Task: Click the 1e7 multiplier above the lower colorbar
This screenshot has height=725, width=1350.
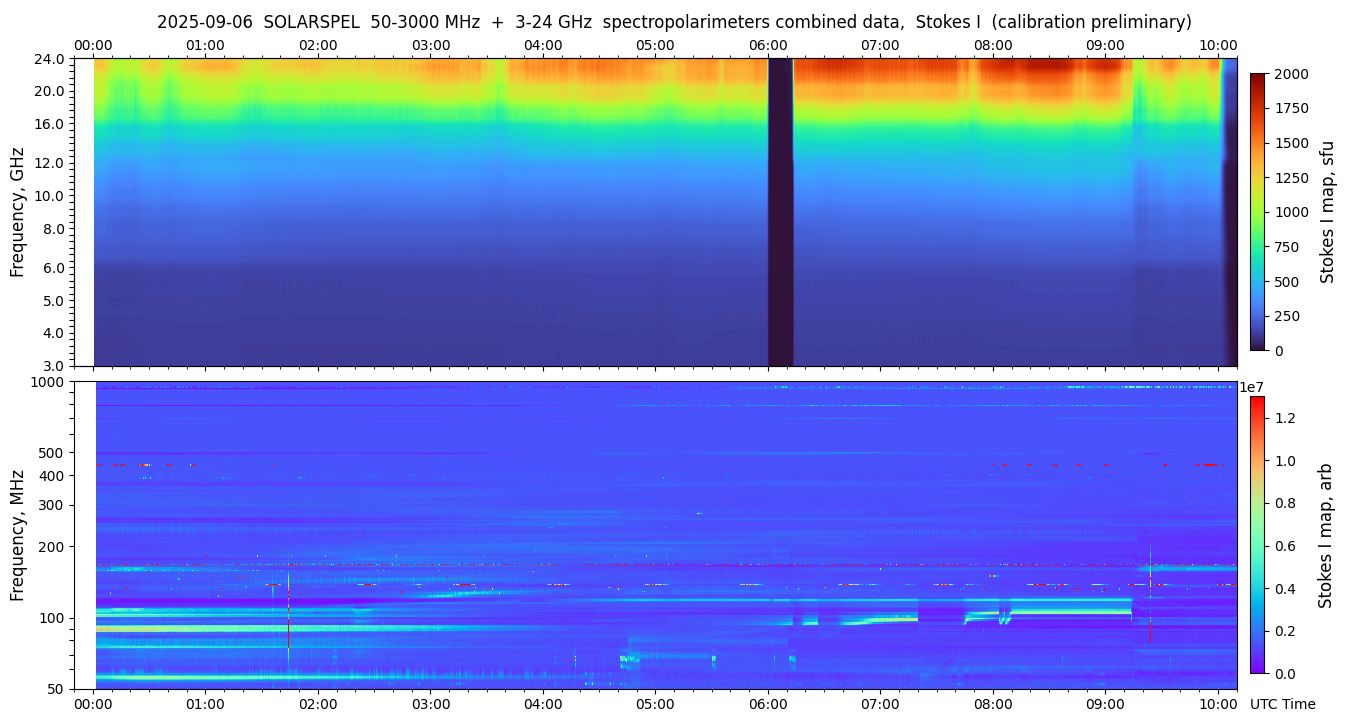Action: (1252, 387)
